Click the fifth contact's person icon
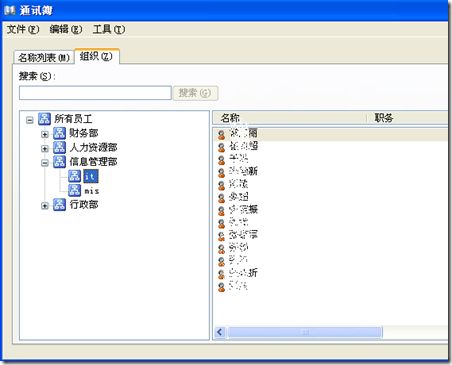 click(x=221, y=185)
